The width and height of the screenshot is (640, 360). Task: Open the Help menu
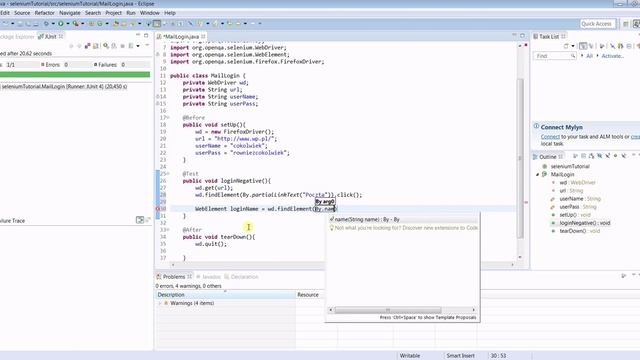[170, 13]
